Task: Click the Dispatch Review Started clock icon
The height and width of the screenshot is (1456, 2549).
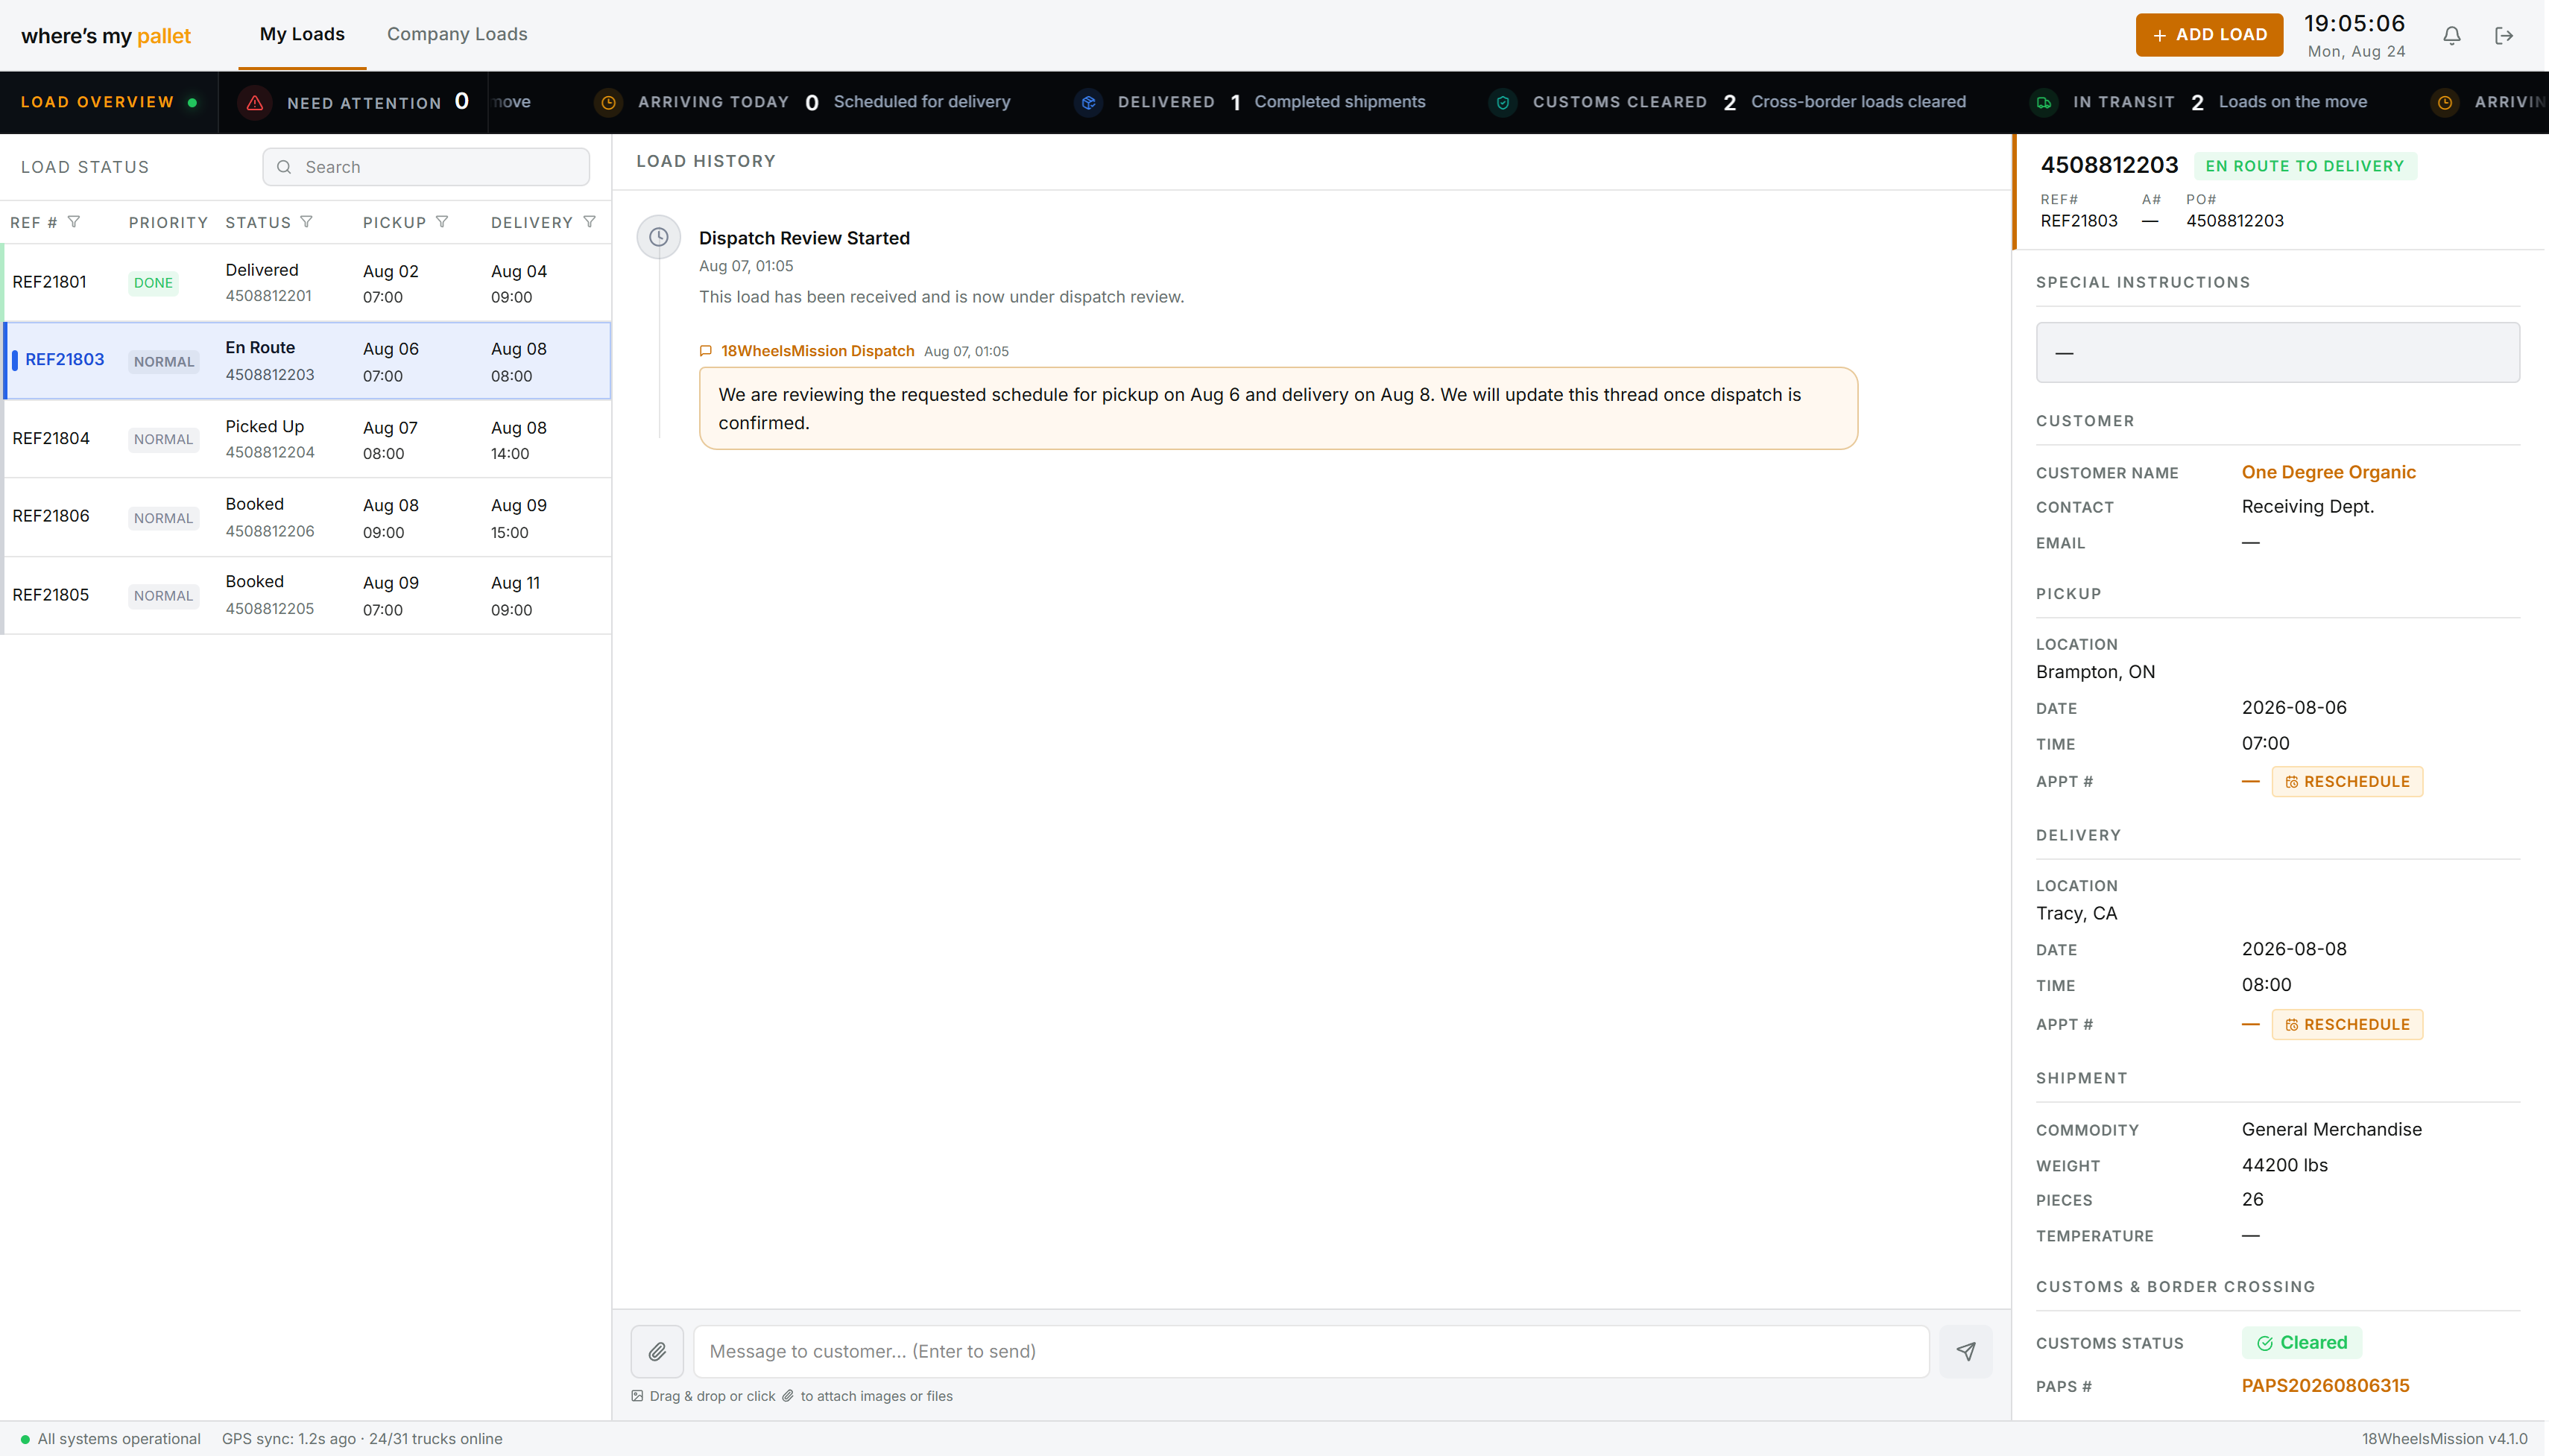Action: [x=659, y=237]
